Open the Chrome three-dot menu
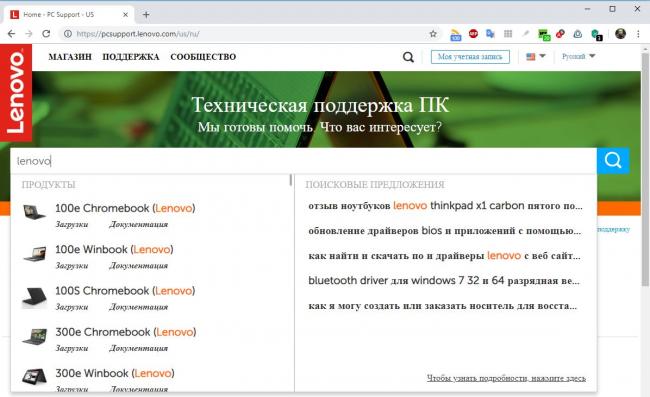The width and height of the screenshot is (650, 397). 638,34
